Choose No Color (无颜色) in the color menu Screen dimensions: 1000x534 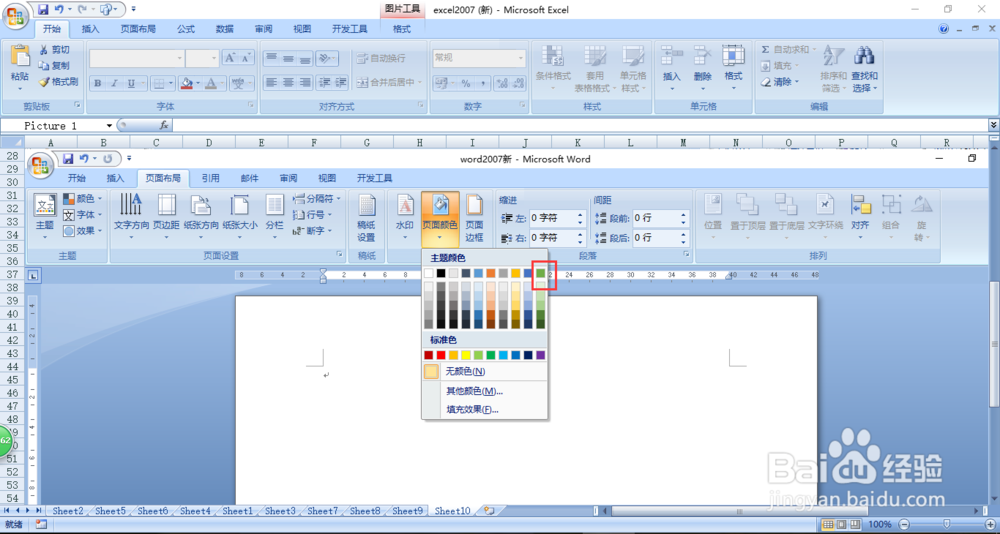tap(485, 371)
